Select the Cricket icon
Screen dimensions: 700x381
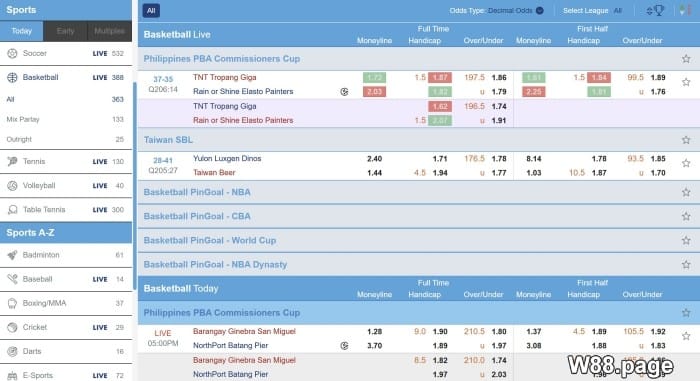(12, 327)
